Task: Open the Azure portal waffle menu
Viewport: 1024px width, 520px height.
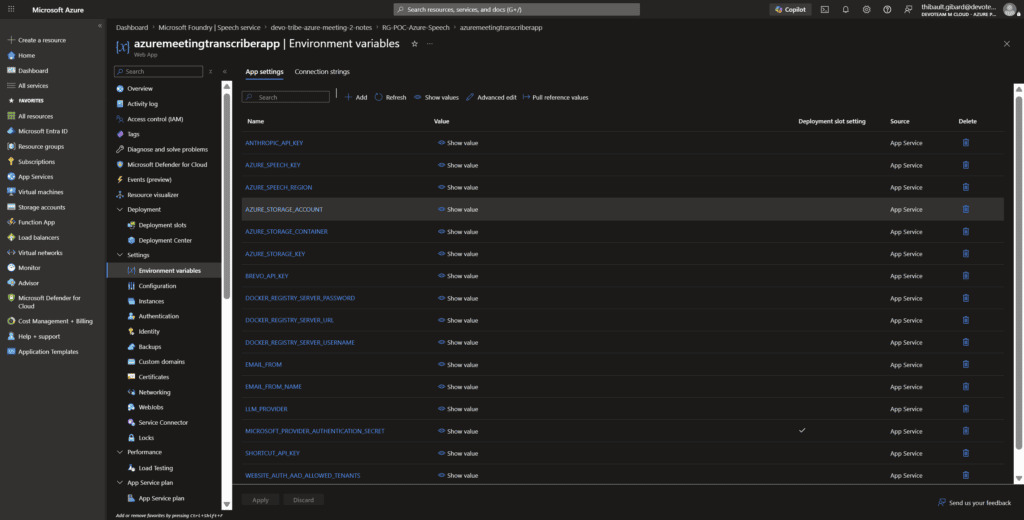Action: (11, 9)
